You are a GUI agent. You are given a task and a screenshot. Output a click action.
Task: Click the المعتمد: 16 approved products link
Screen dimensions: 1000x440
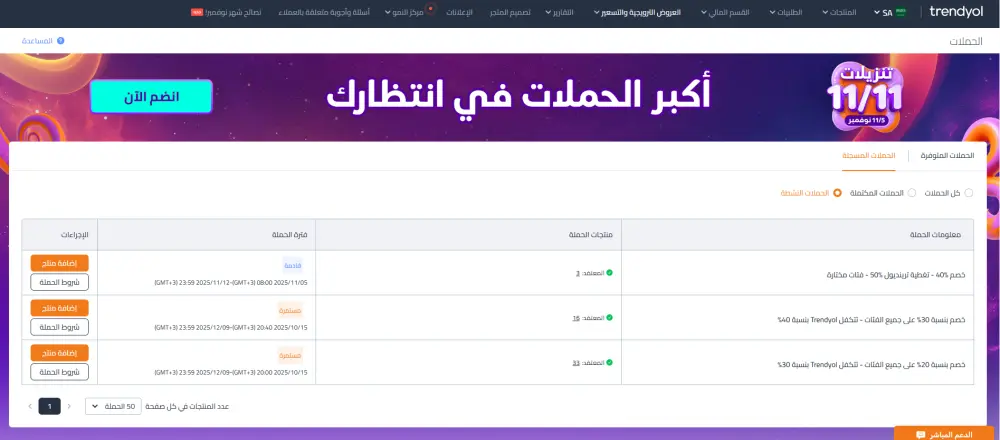588,318
